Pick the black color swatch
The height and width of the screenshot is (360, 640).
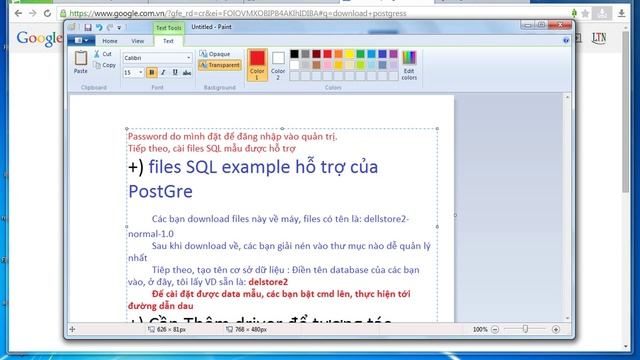click(x=294, y=54)
